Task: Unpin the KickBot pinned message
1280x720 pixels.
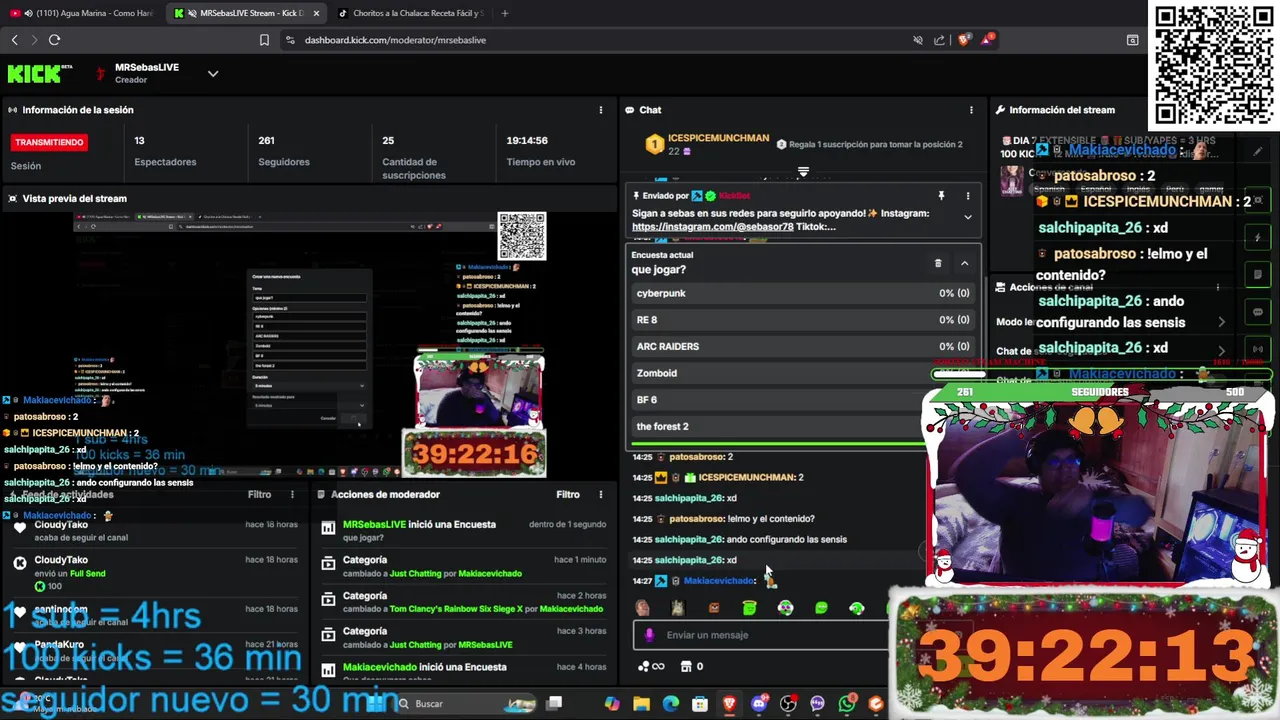Action: [x=941, y=196]
